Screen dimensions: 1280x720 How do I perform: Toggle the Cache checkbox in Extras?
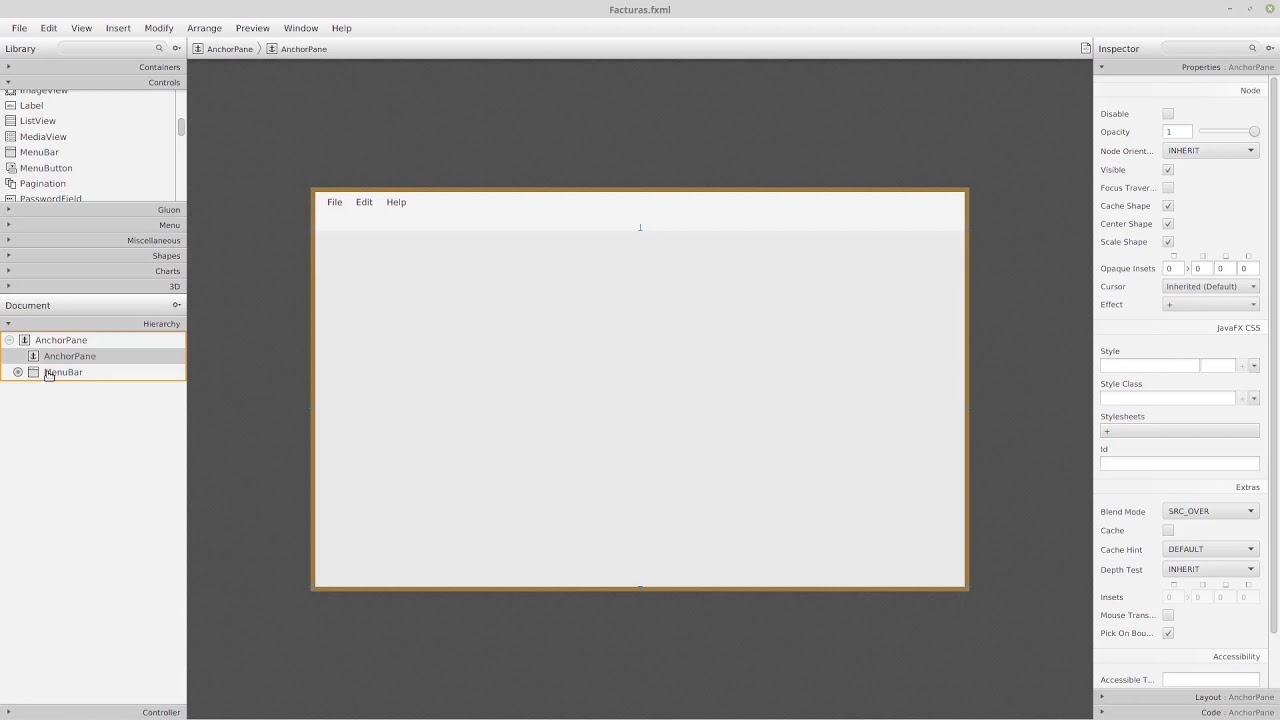pos(1168,531)
